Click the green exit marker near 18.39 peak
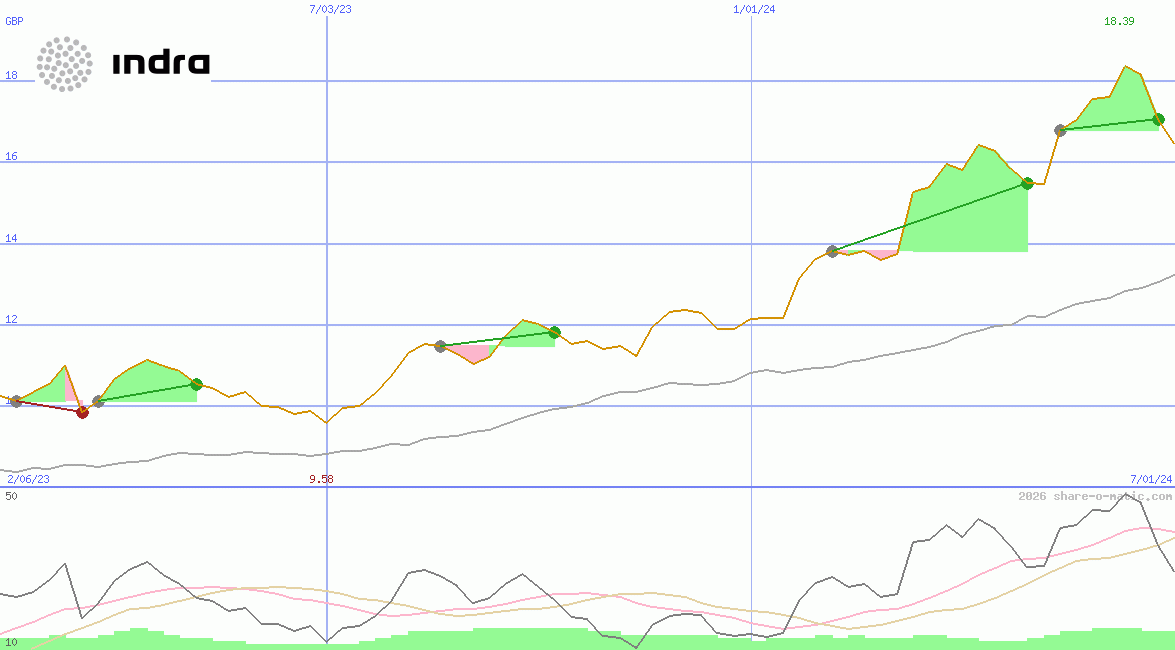This screenshot has height=650, width=1175. [x=1158, y=119]
